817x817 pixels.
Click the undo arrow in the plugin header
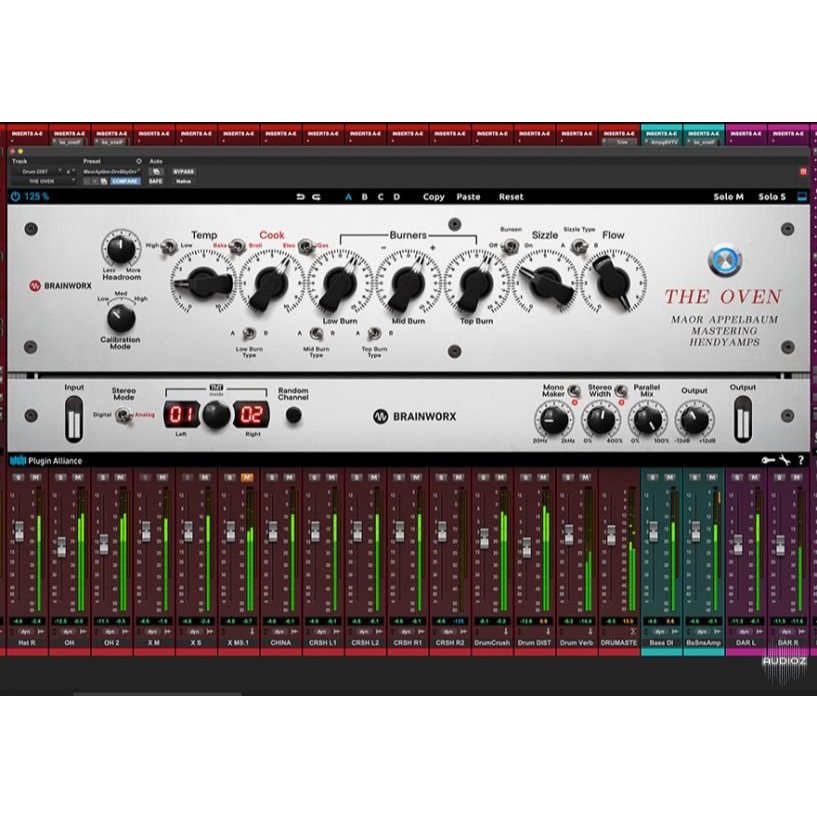point(298,197)
